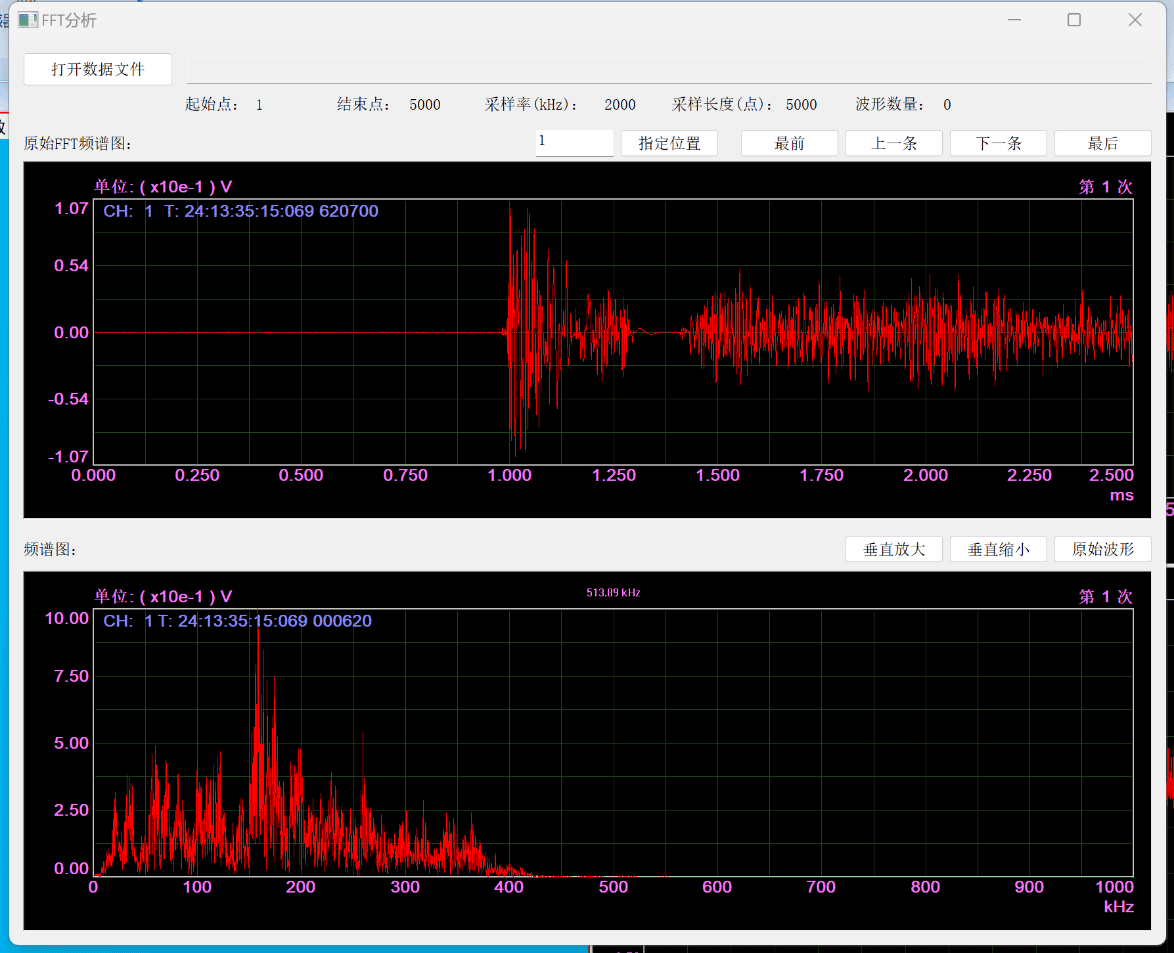
Task: Shrink spectrum vertically with 垂直缩小
Action: pos(998,549)
